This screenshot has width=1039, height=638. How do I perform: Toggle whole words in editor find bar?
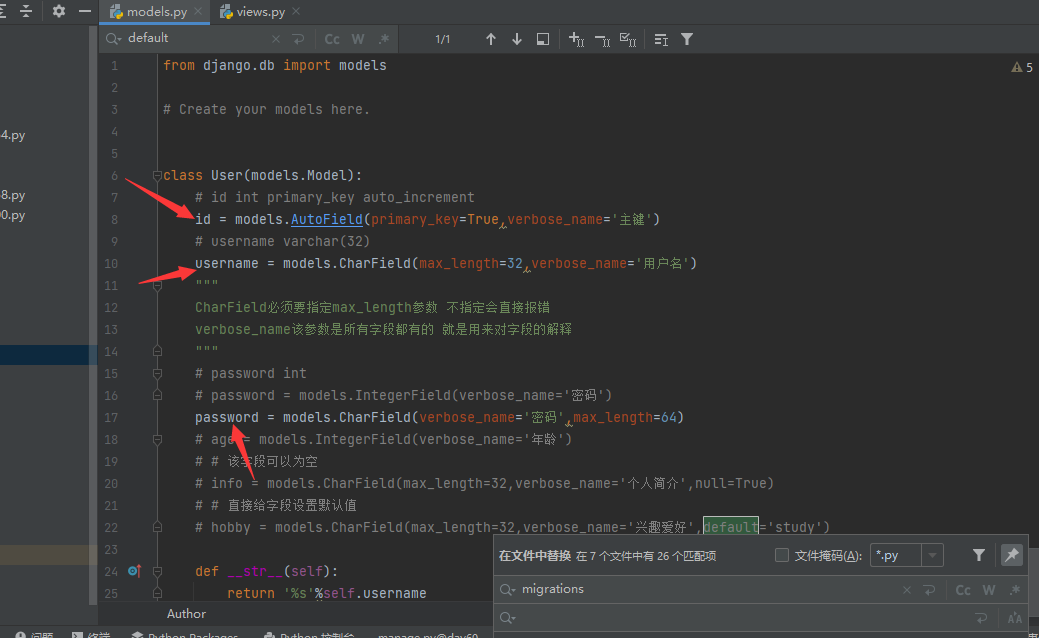pyautogui.click(x=358, y=39)
